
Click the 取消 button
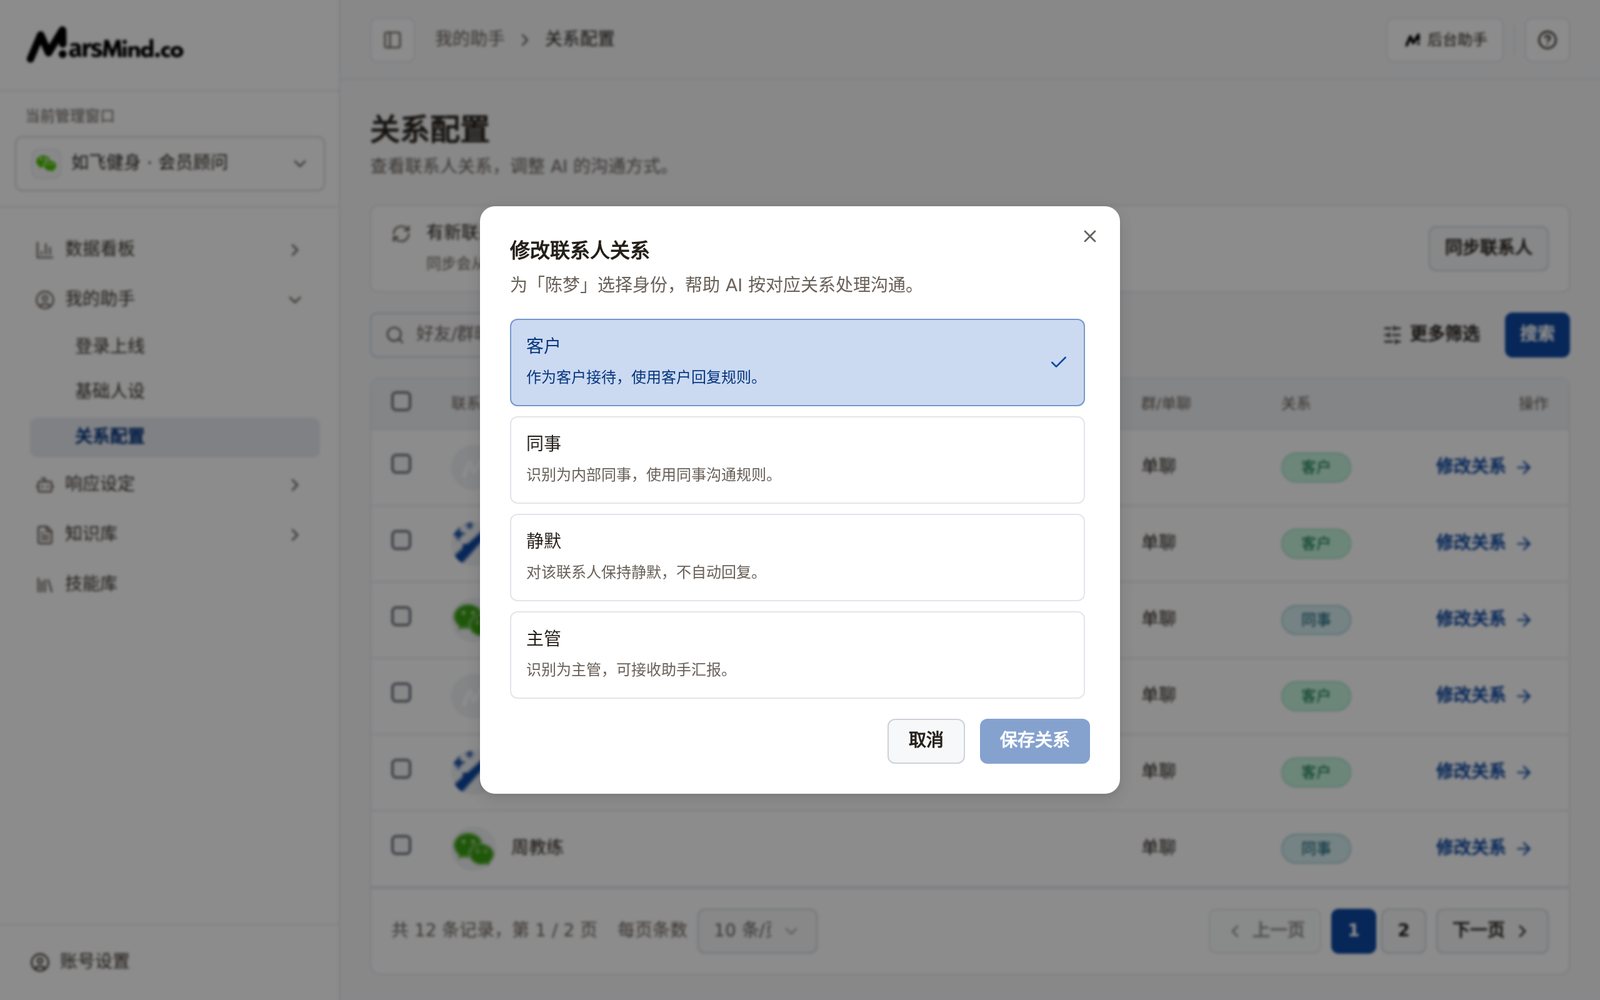click(926, 741)
